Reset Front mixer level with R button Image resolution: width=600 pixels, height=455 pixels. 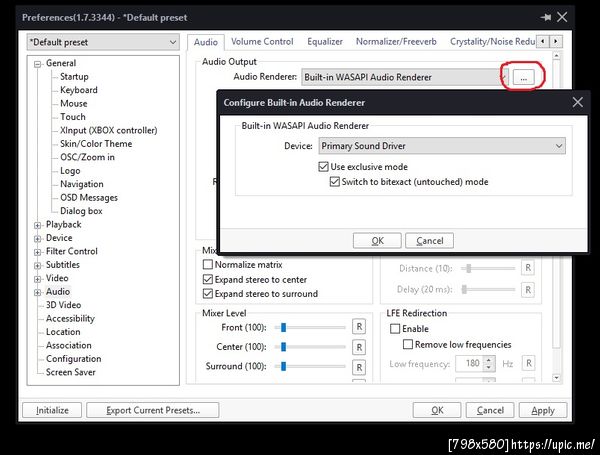[x=359, y=327]
